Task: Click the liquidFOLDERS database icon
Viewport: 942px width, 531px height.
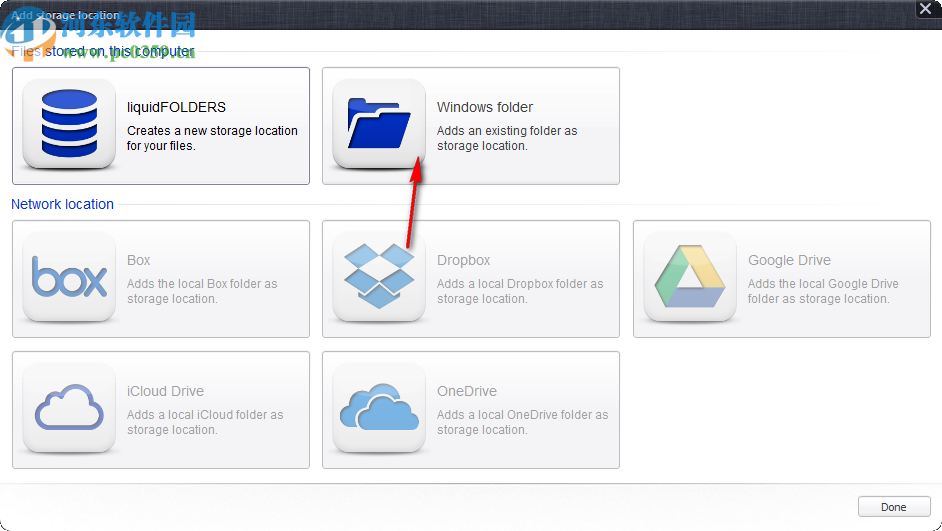Action: (x=69, y=123)
